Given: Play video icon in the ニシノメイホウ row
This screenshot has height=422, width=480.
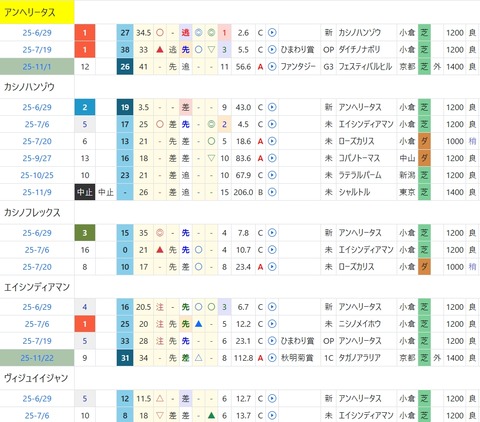Looking at the screenshot, I should pyautogui.click(x=272, y=324).
